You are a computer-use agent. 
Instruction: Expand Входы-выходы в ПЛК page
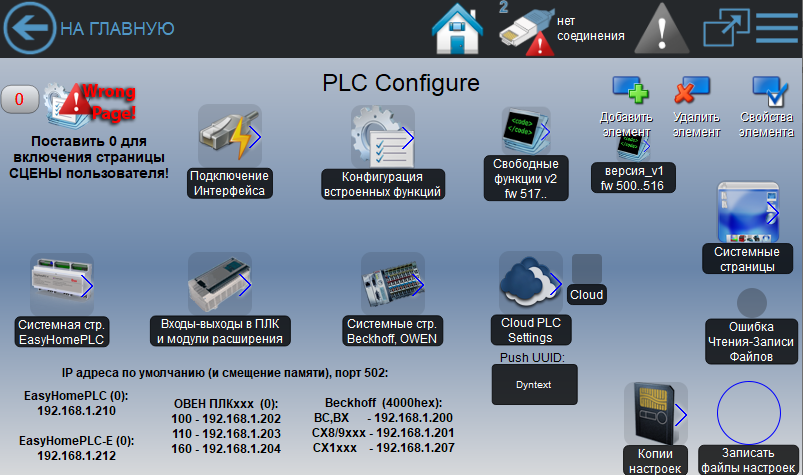[220, 285]
